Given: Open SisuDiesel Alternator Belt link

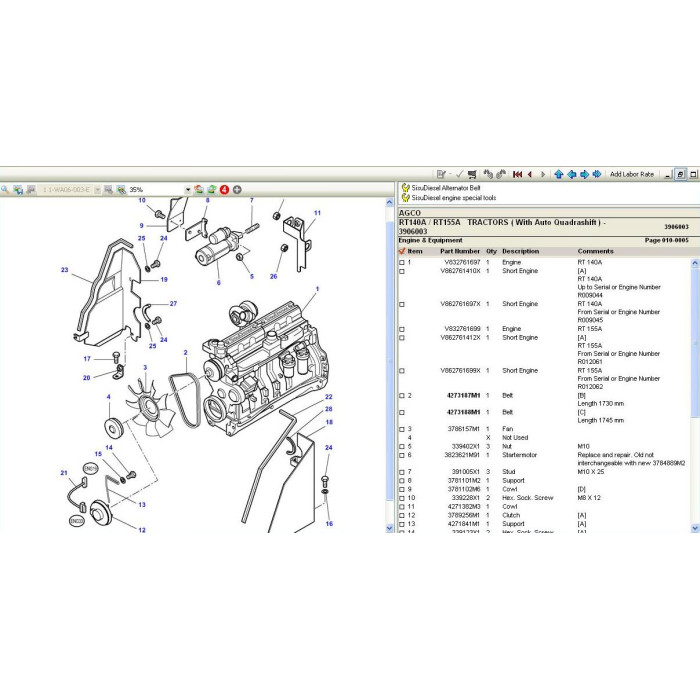Looking at the screenshot, I should tap(446, 188).
